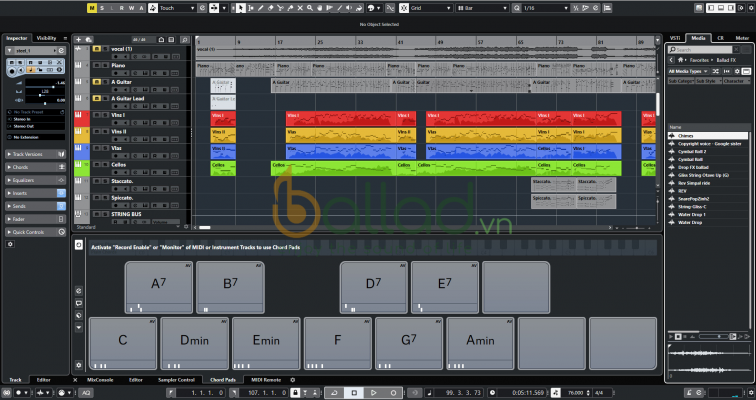Open the Bar grid type dropdown
This screenshot has width=756, height=400.
[x=482, y=8]
